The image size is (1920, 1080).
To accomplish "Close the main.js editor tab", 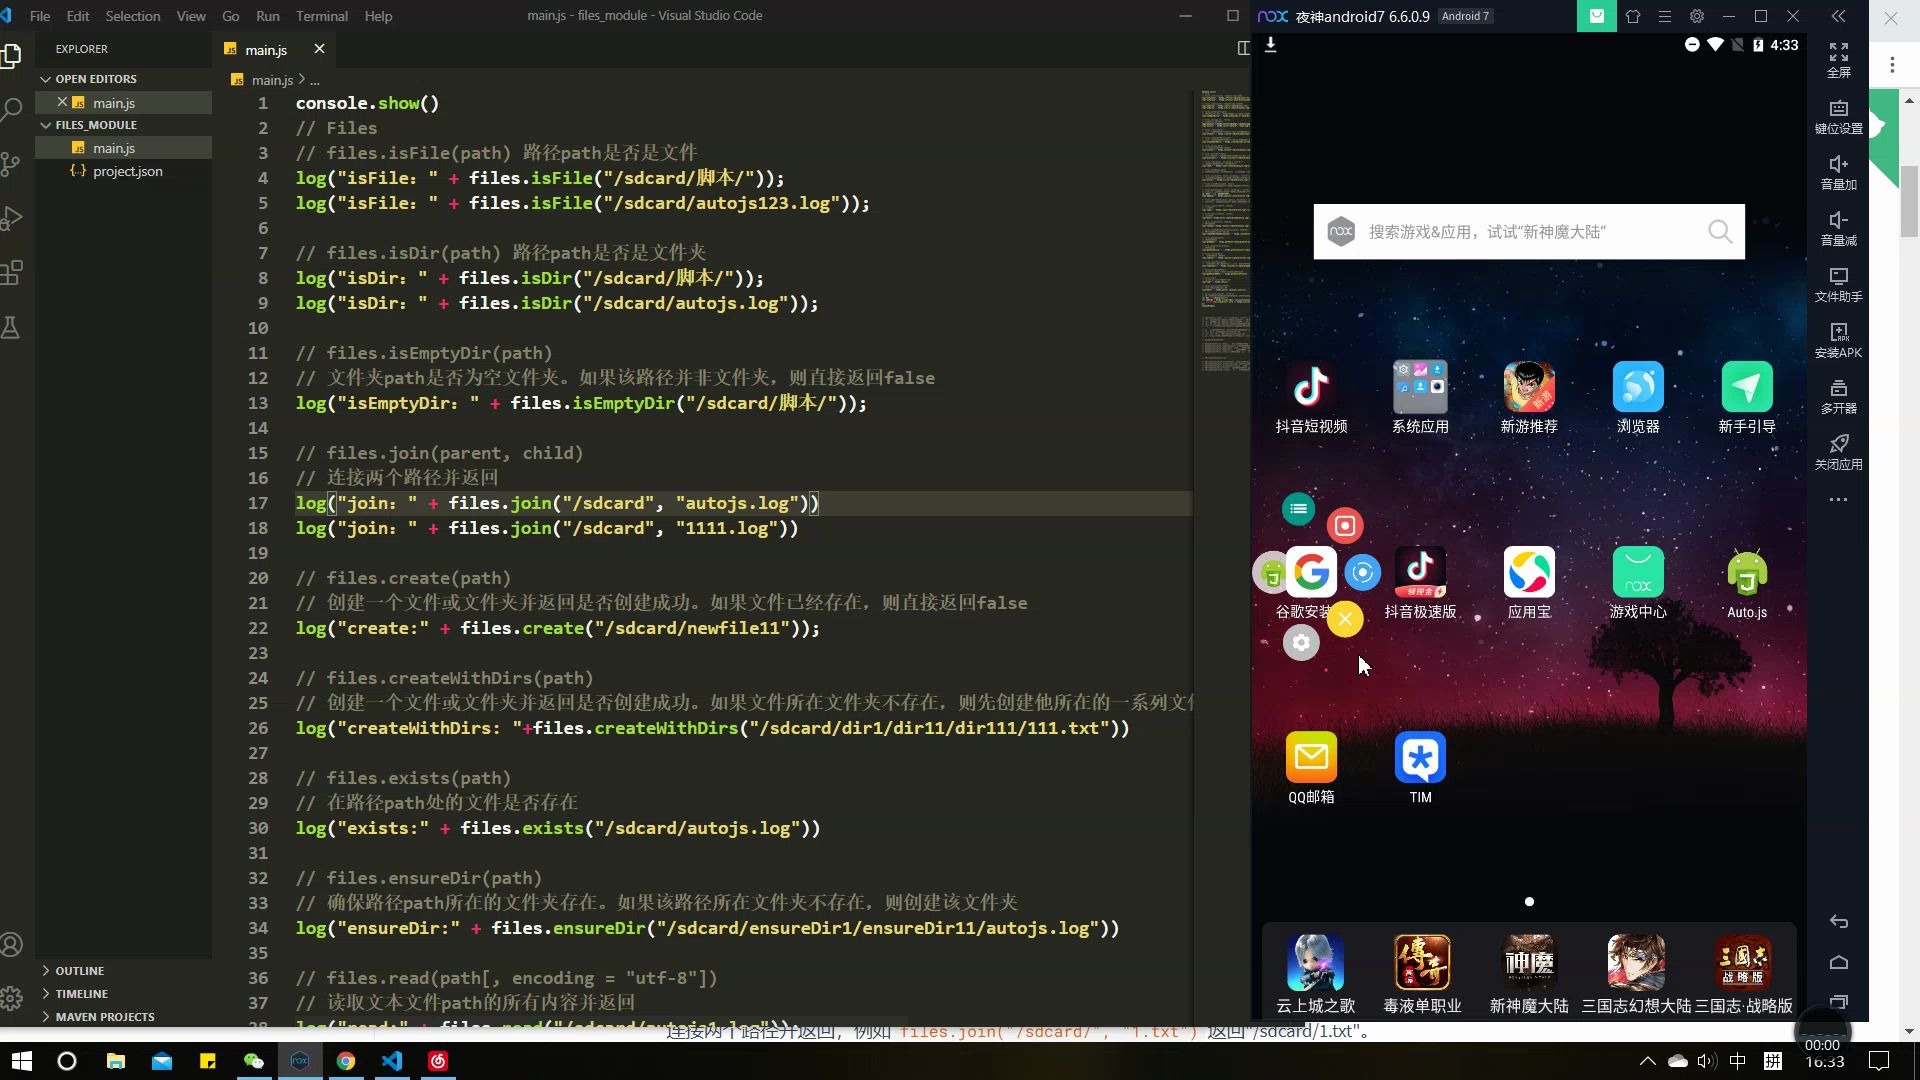I will point(319,49).
